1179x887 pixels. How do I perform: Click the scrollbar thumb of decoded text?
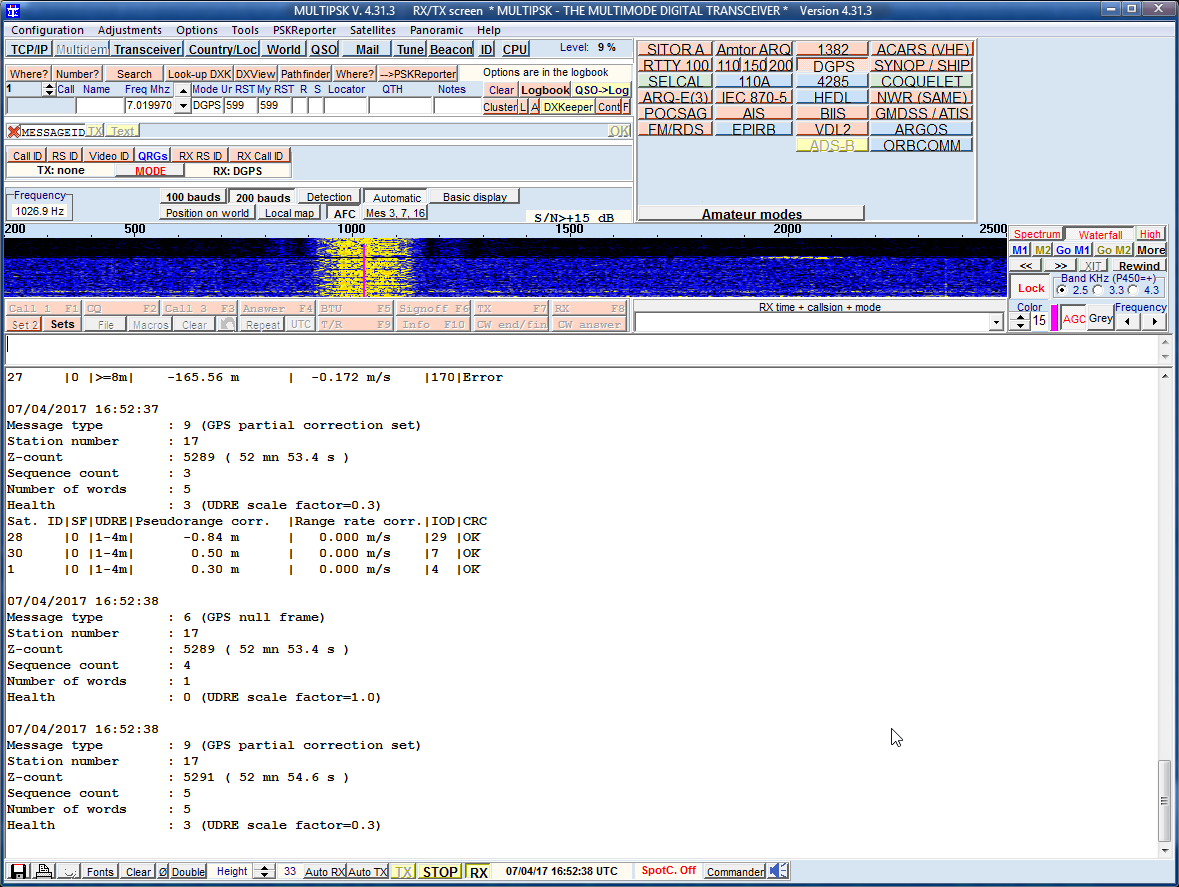[1165, 800]
